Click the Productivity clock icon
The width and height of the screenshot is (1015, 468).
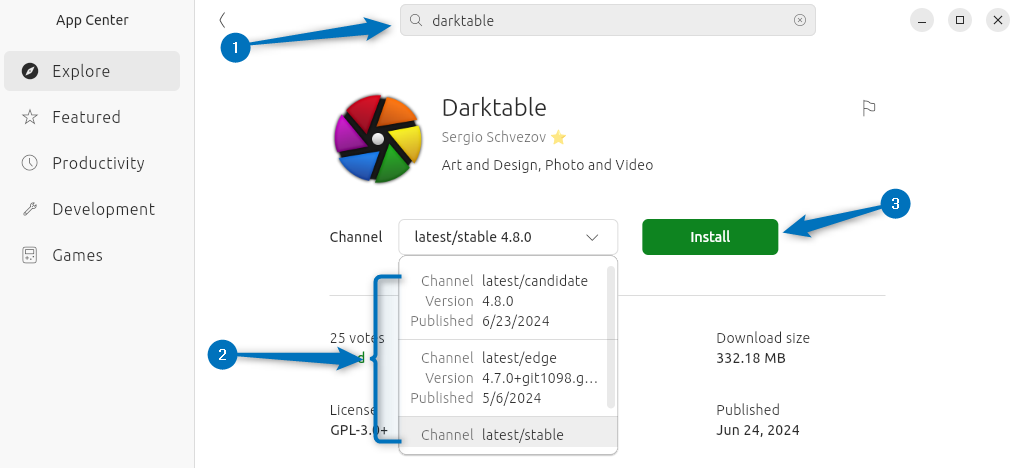(30, 163)
